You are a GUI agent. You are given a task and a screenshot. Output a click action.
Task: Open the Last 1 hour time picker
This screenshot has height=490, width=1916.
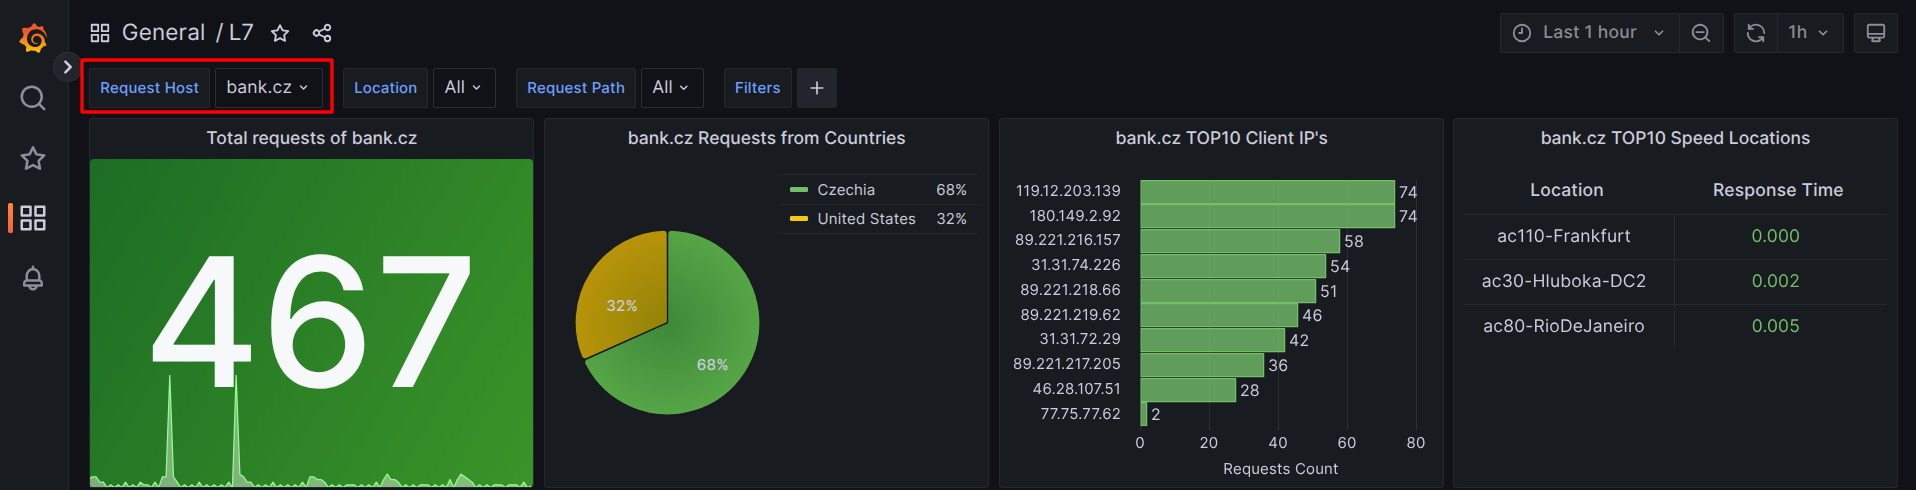click(1589, 33)
